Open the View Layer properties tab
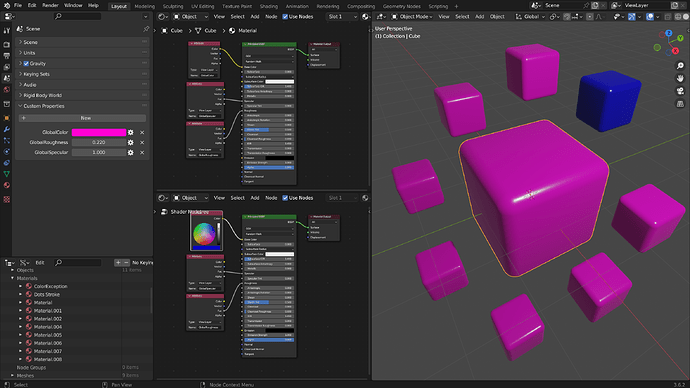This screenshot has width=690, height=388. tap(7, 67)
